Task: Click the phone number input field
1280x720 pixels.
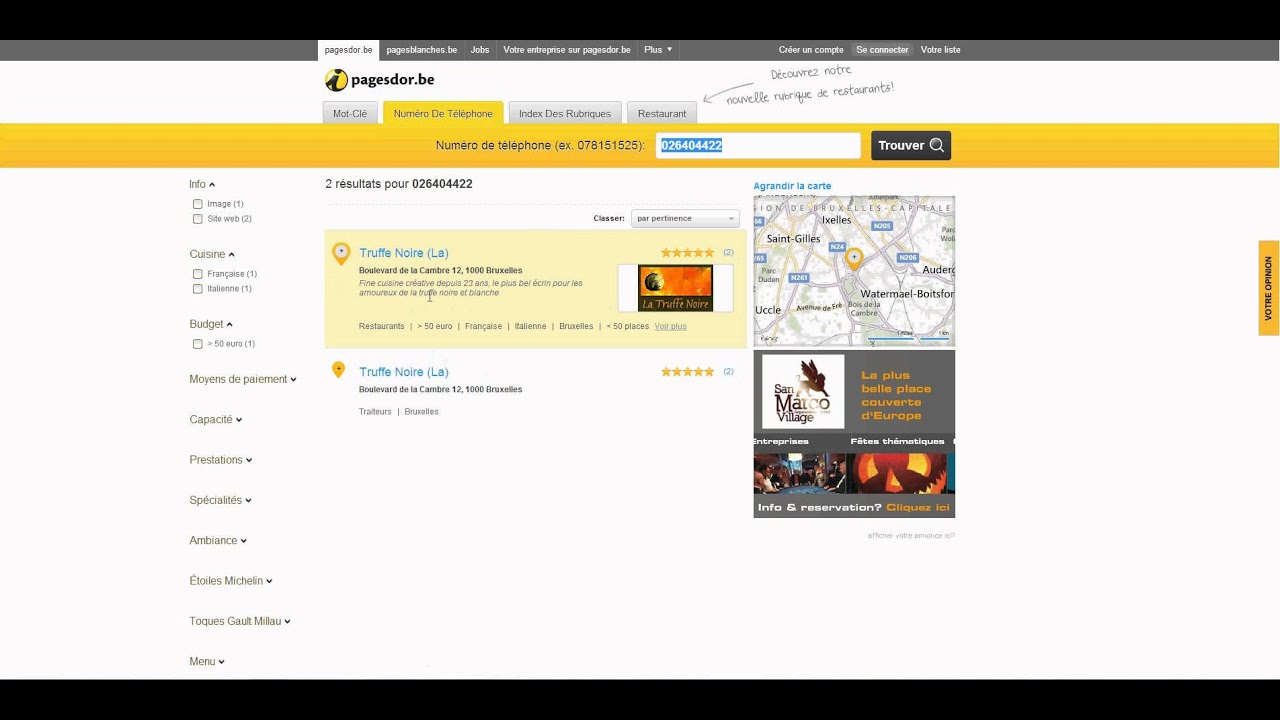Action: tap(758, 145)
